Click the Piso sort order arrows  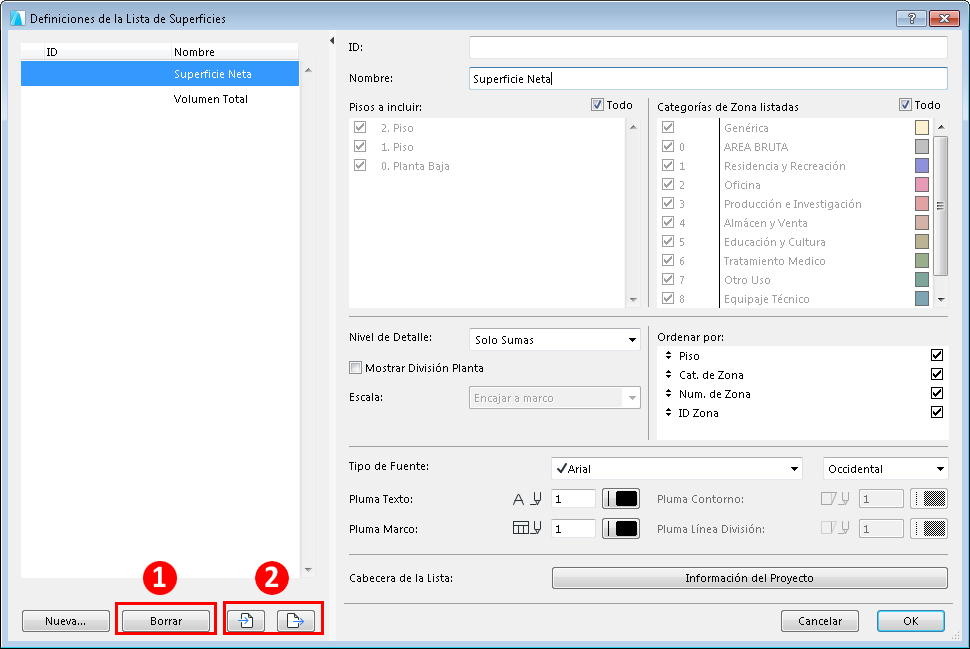tap(668, 356)
